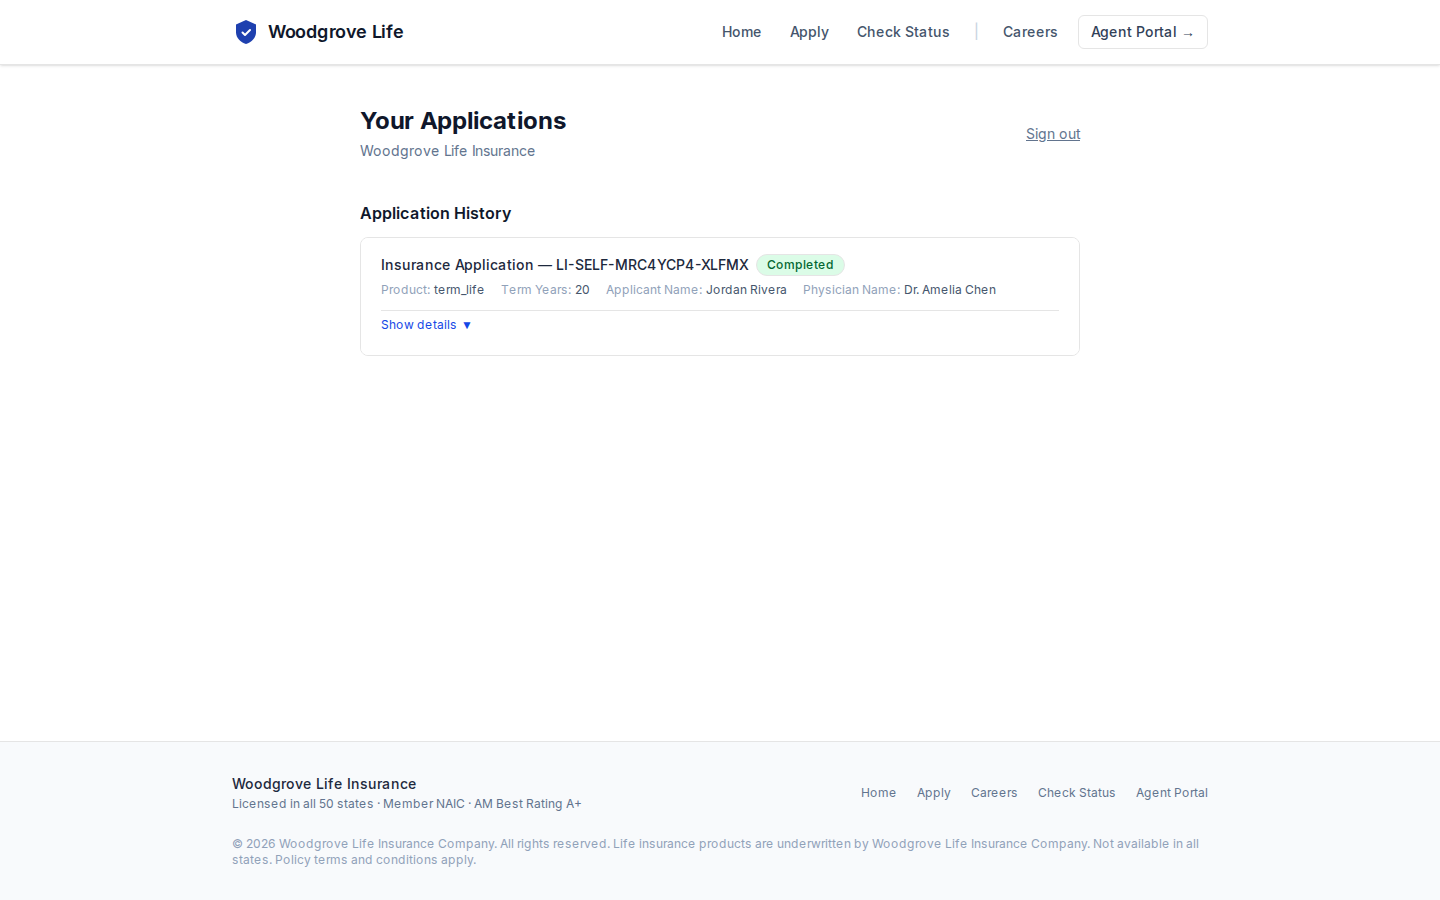The width and height of the screenshot is (1440, 900).
Task: Open Careers link in the footer
Action: coord(994,793)
